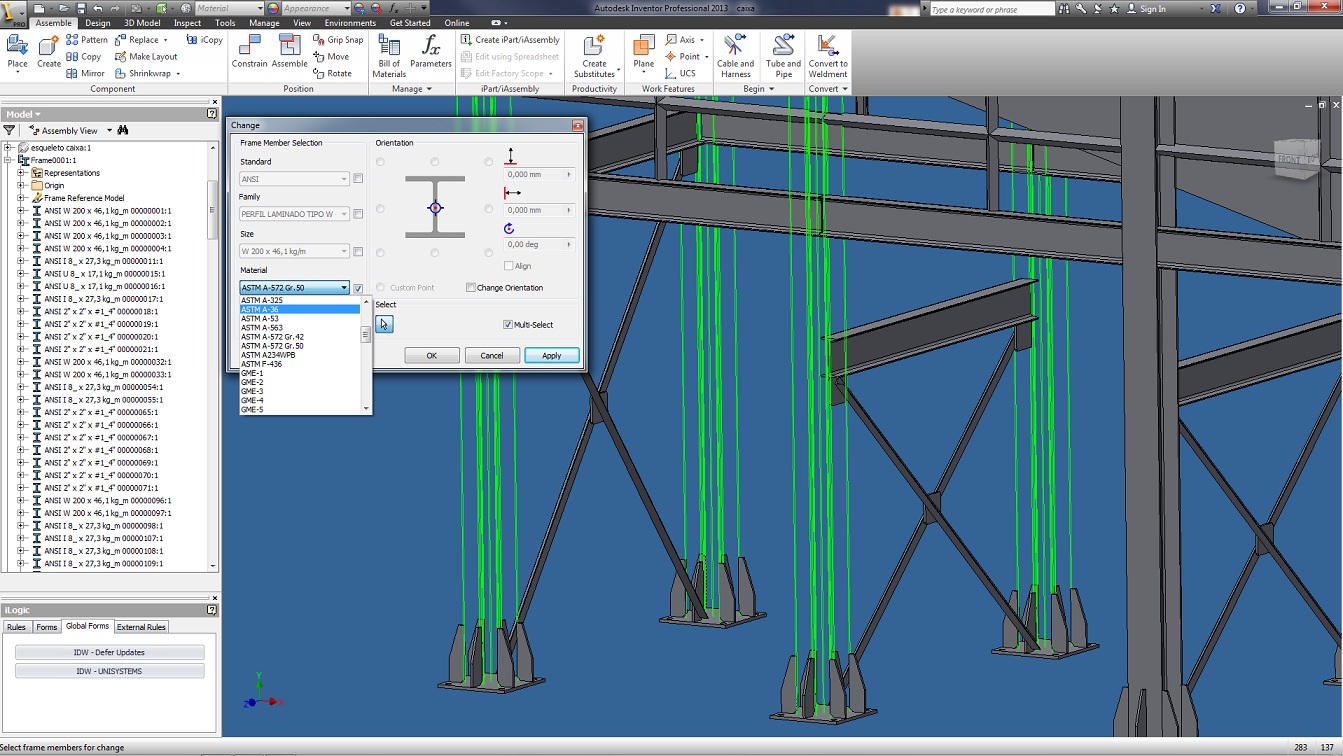
Task: Toggle the Family checkbox in Change dialog
Action: (358, 214)
